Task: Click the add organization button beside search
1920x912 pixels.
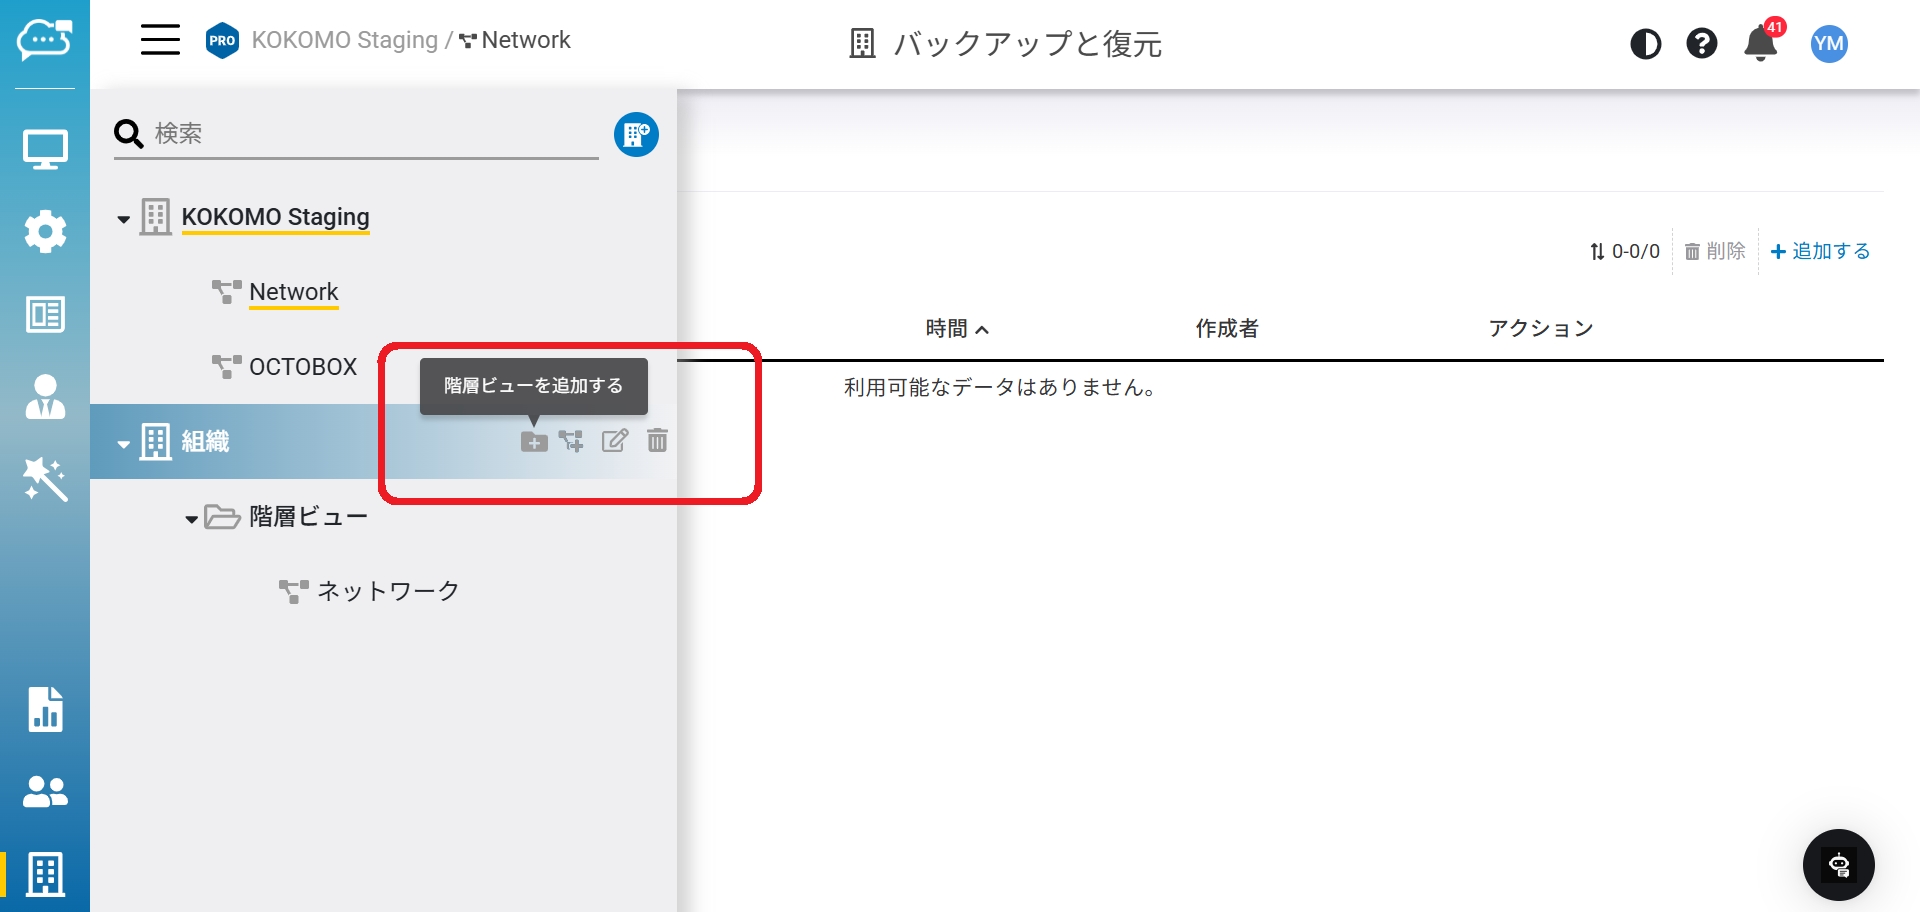Action: (x=636, y=135)
